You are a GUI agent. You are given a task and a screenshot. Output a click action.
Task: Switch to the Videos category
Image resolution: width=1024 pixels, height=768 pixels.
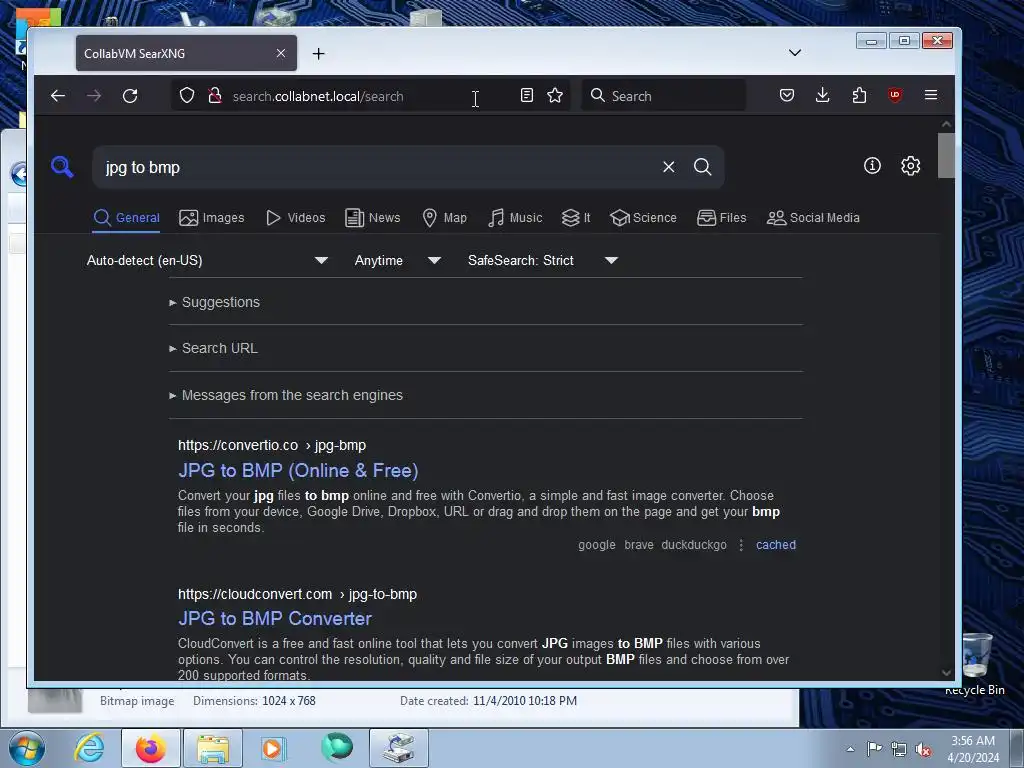pyautogui.click(x=295, y=217)
